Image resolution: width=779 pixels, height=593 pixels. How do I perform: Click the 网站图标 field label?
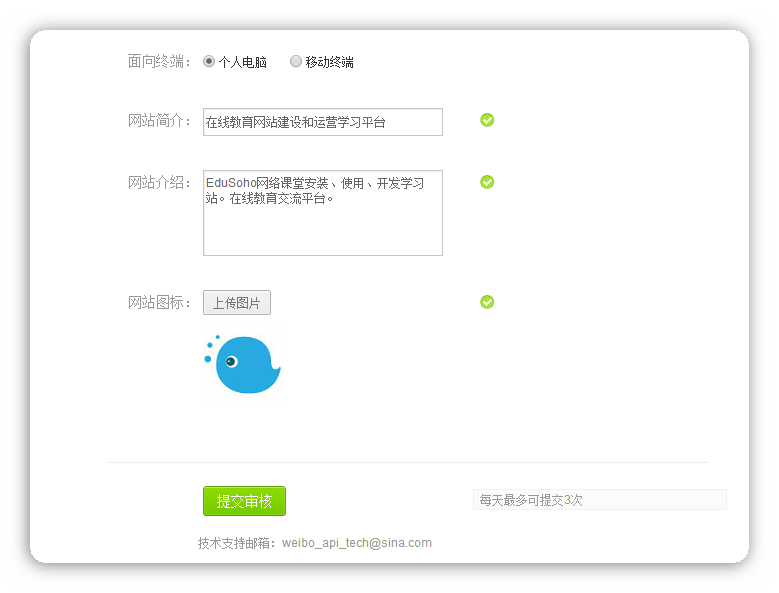tap(159, 303)
